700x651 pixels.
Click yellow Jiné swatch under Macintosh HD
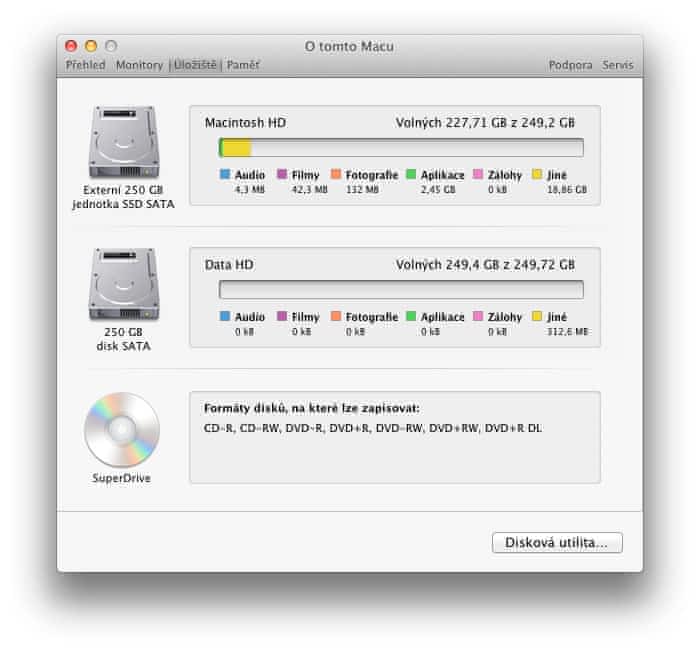[x=537, y=174]
